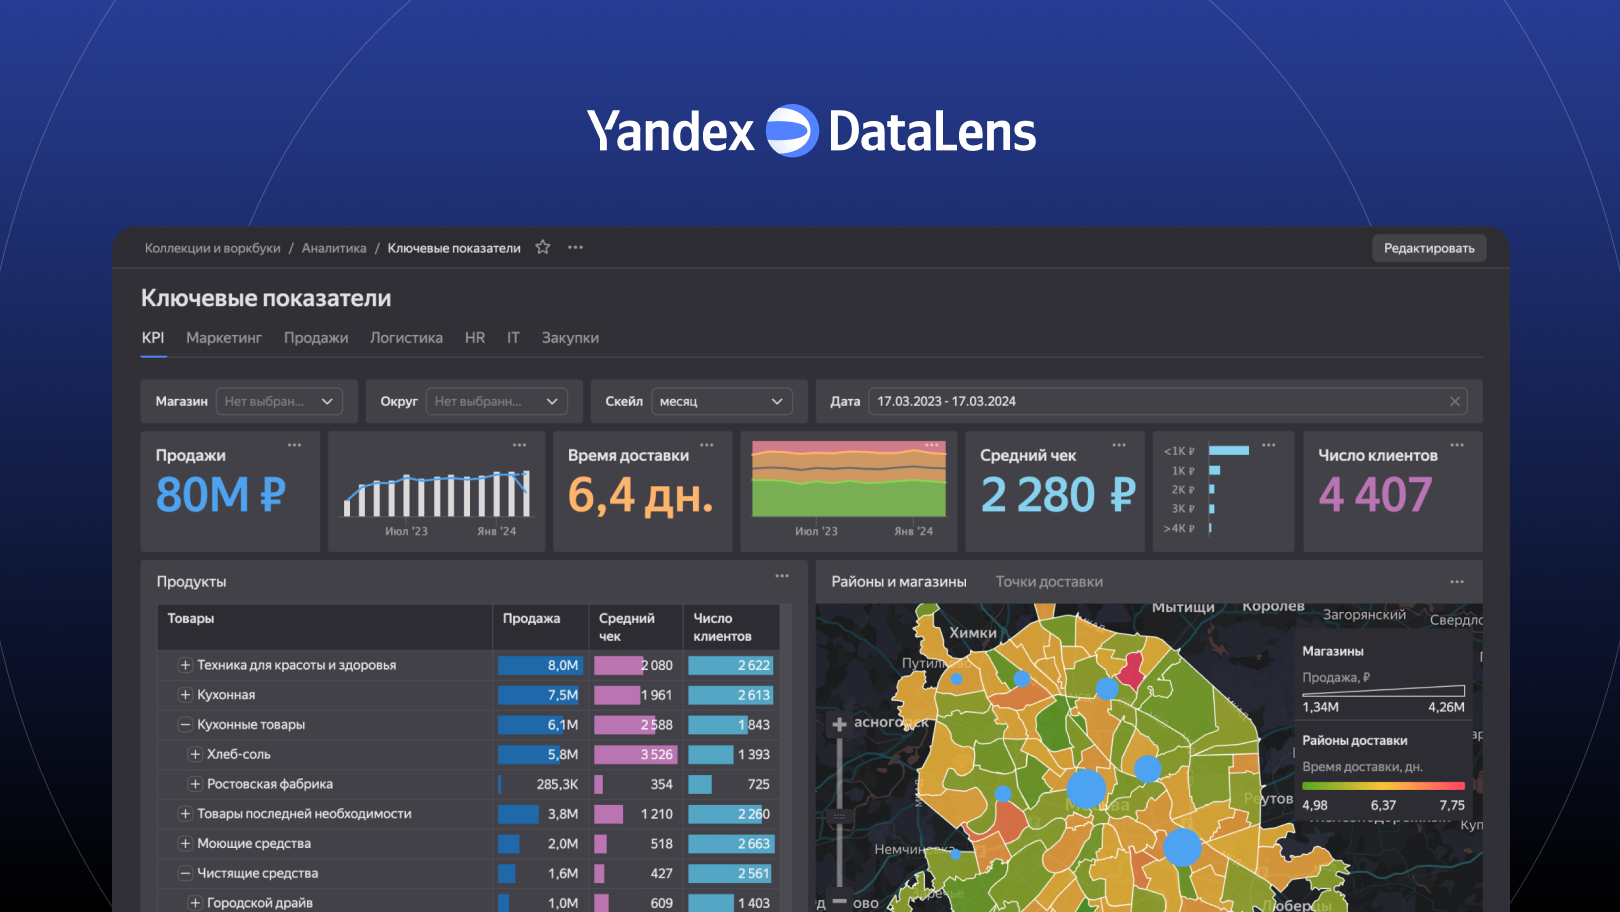
Task: Clear the date filter with the x icon
Action: tap(1455, 401)
